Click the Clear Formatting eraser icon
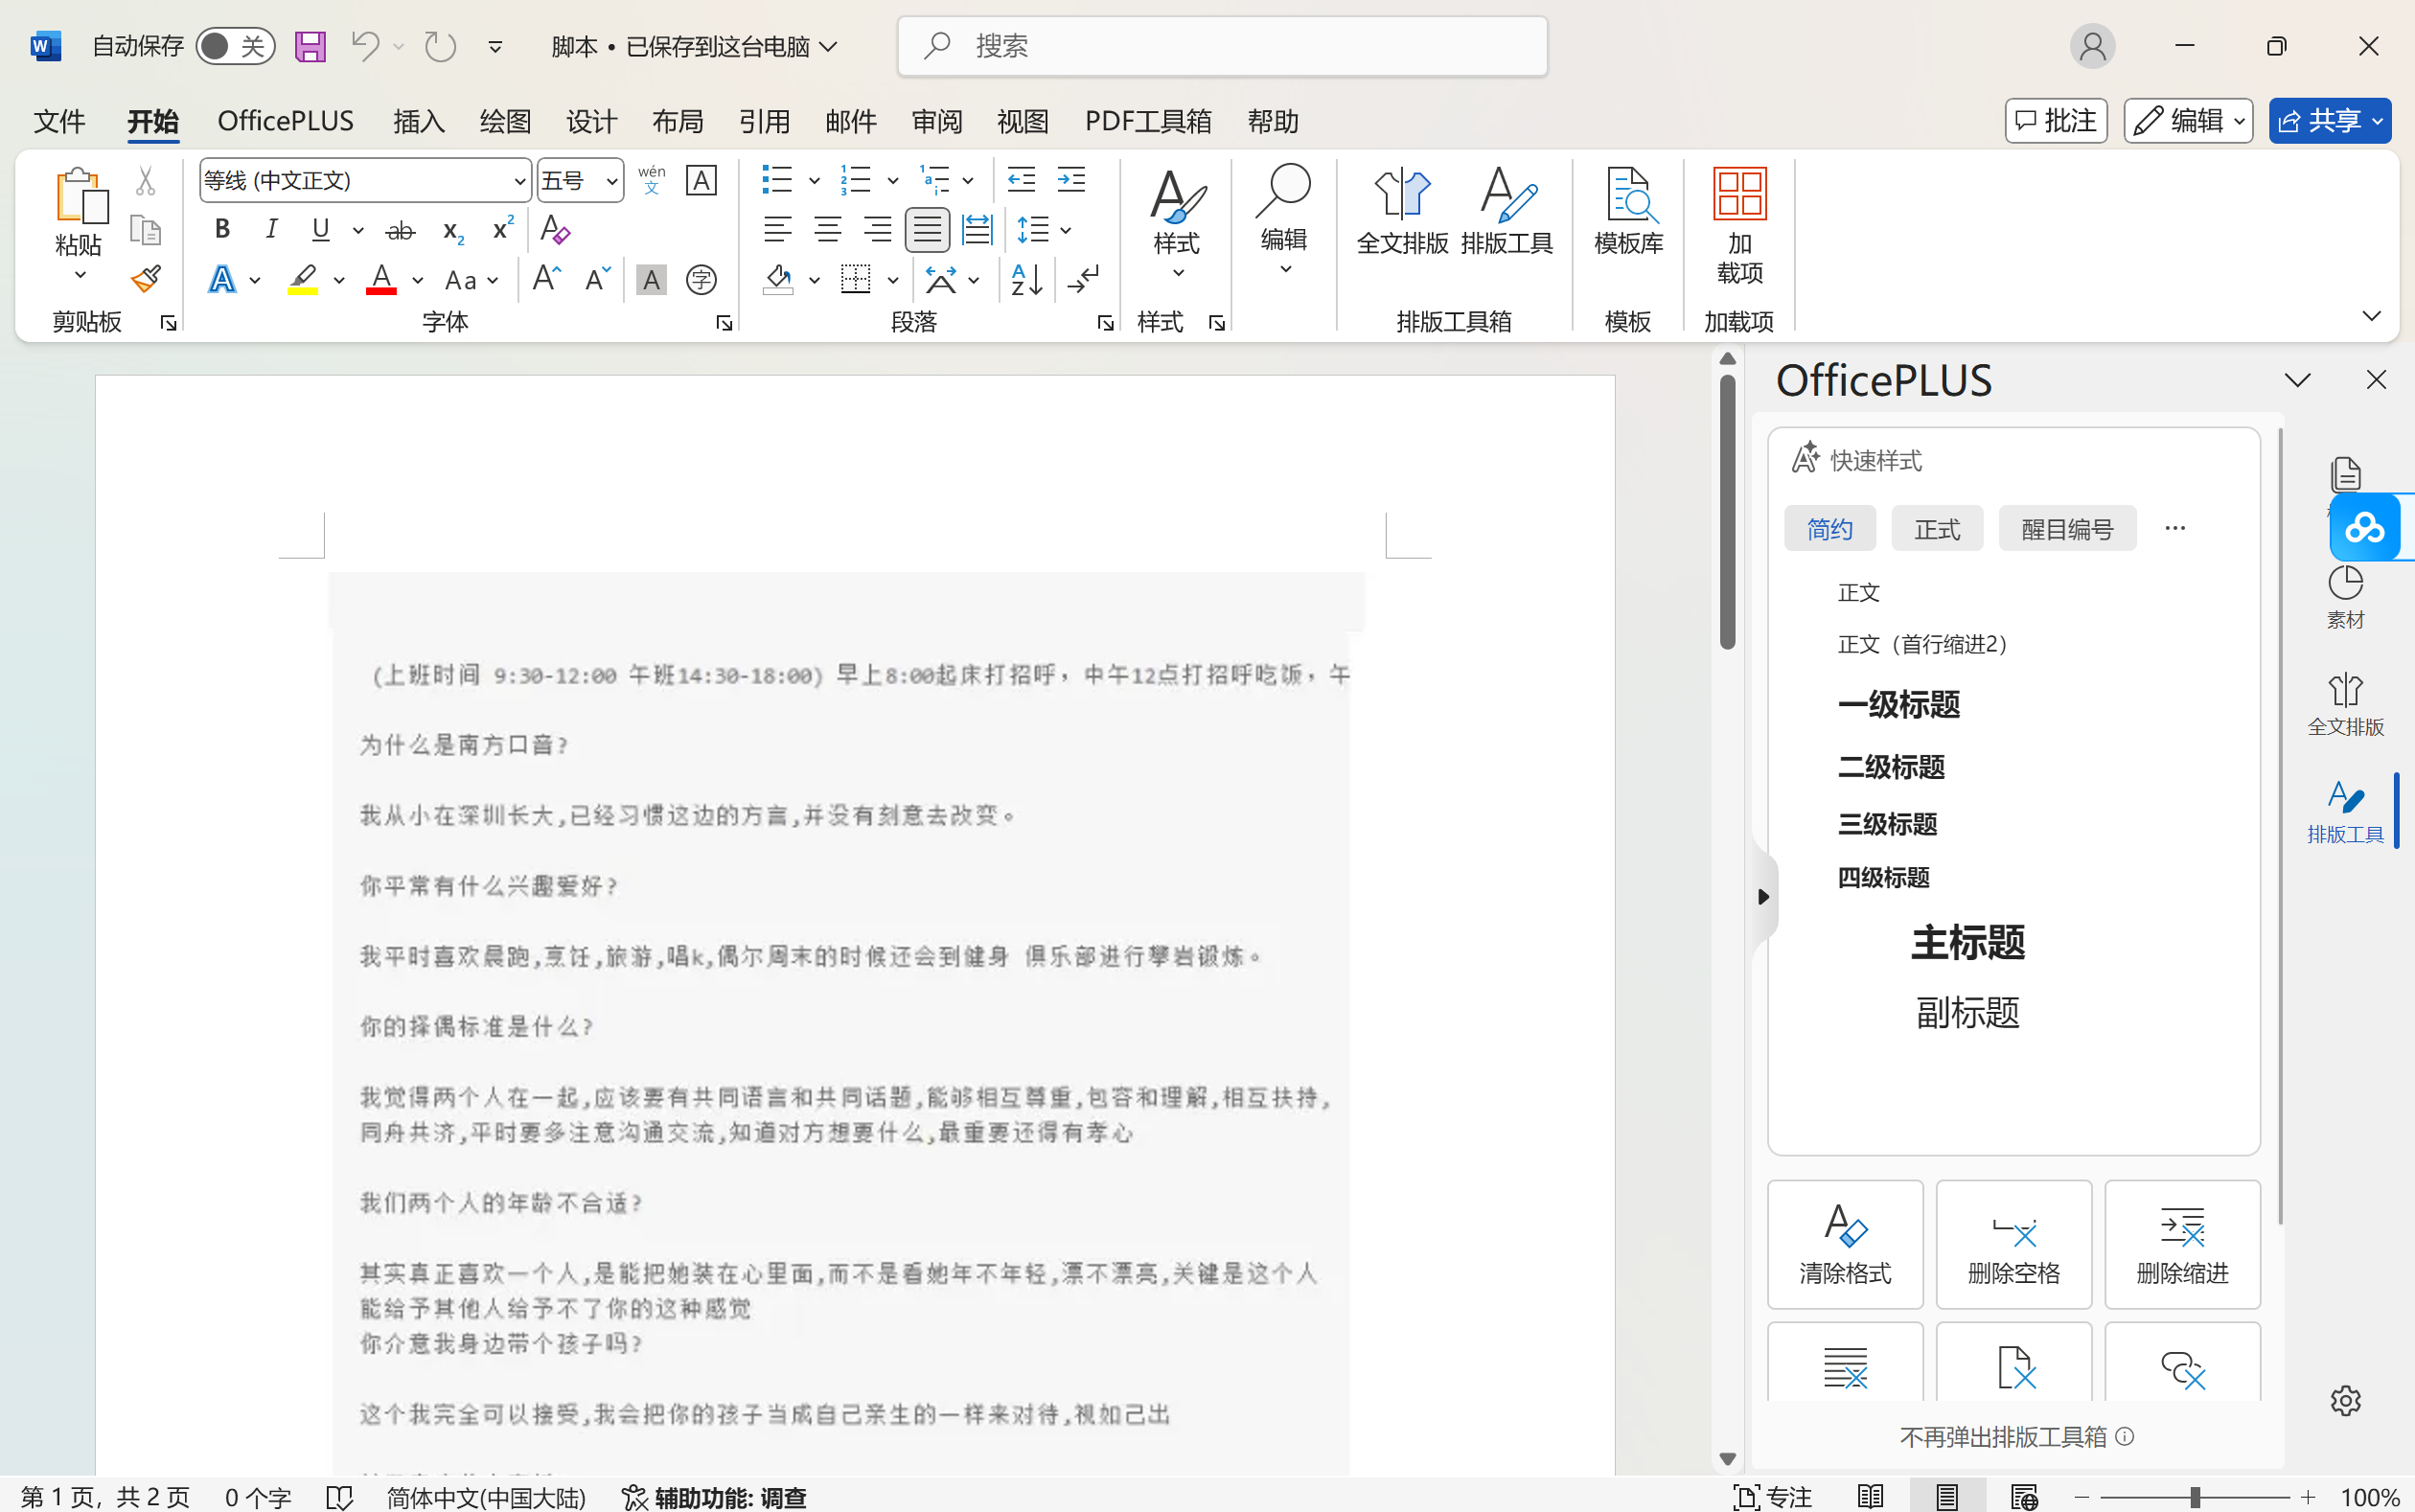 click(x=554, y=230)
